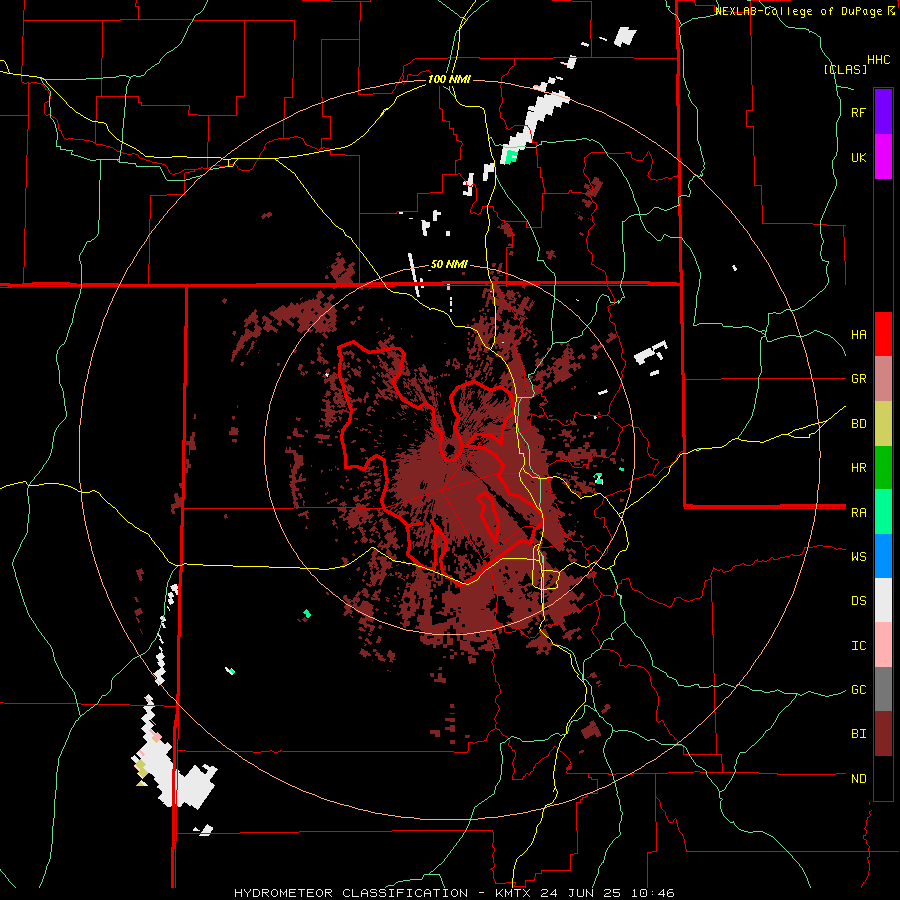900x900 pixels.
Task: Click the RA light-green legend swatch
Action: [883, 512]
